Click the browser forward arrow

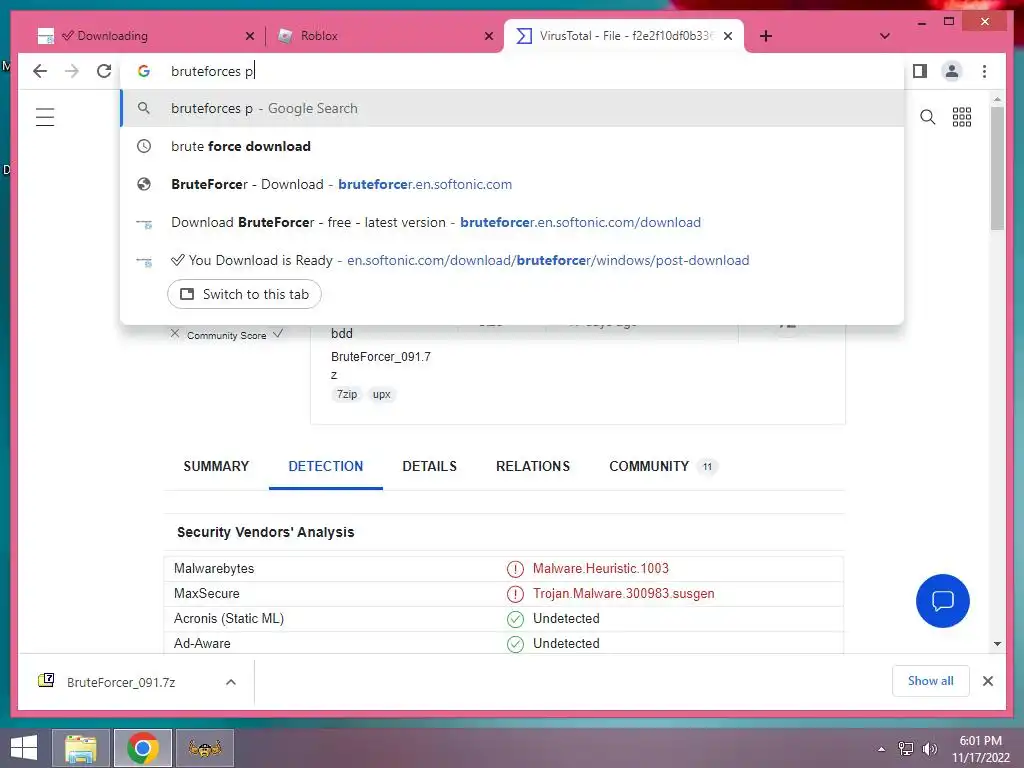[72, 71]
